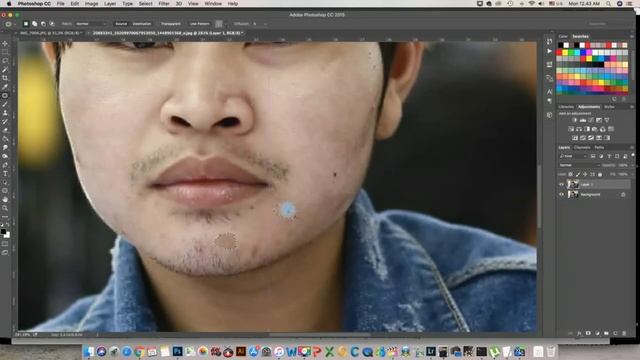This screenshot has height=360, width=640.
Task: Switch to the first document tab
Action: pyautogui.click(x=50, y=33)
